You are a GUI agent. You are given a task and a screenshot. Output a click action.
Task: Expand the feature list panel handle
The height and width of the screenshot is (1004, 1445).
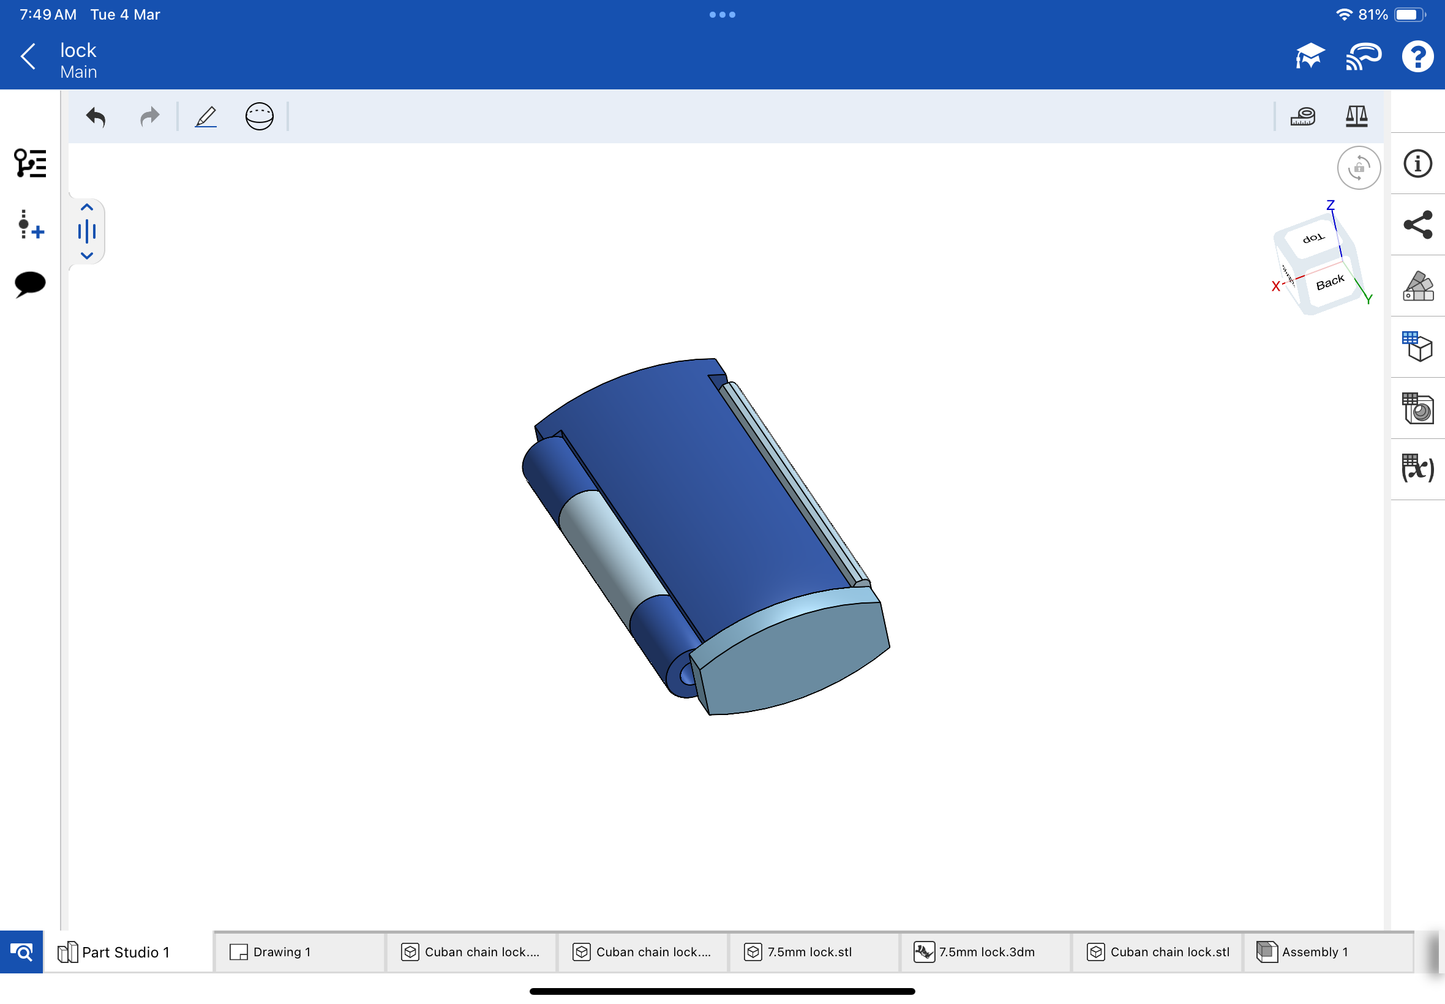click(87, 232)
